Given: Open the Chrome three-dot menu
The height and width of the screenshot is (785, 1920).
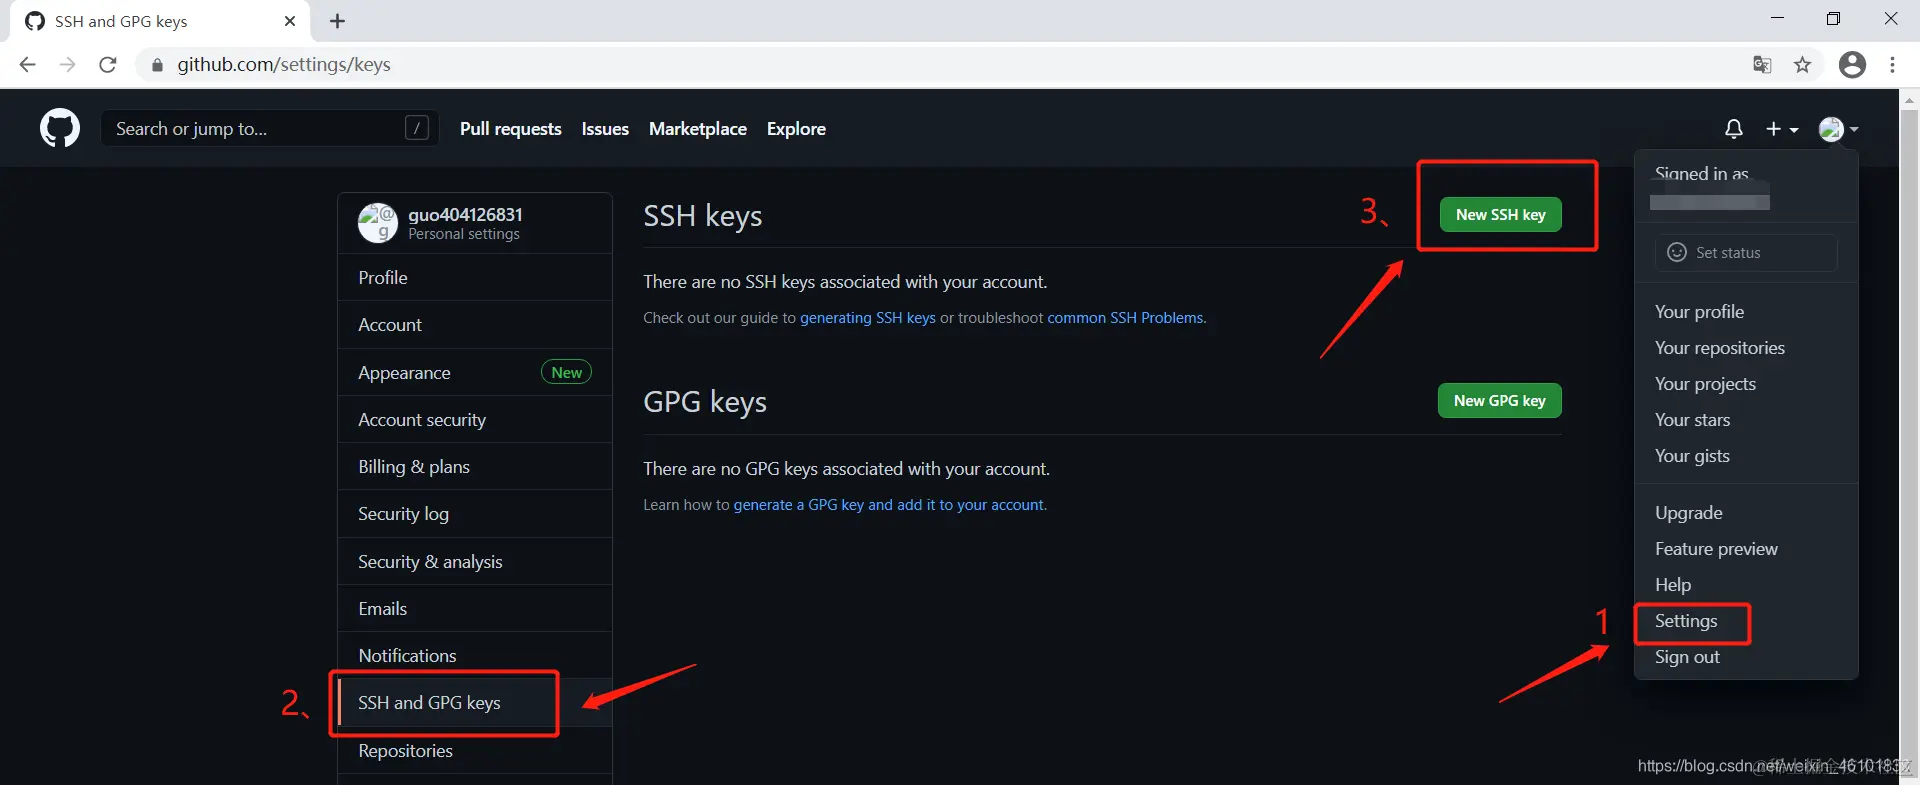Looking at the screenshot, I should pos(1892,65).
